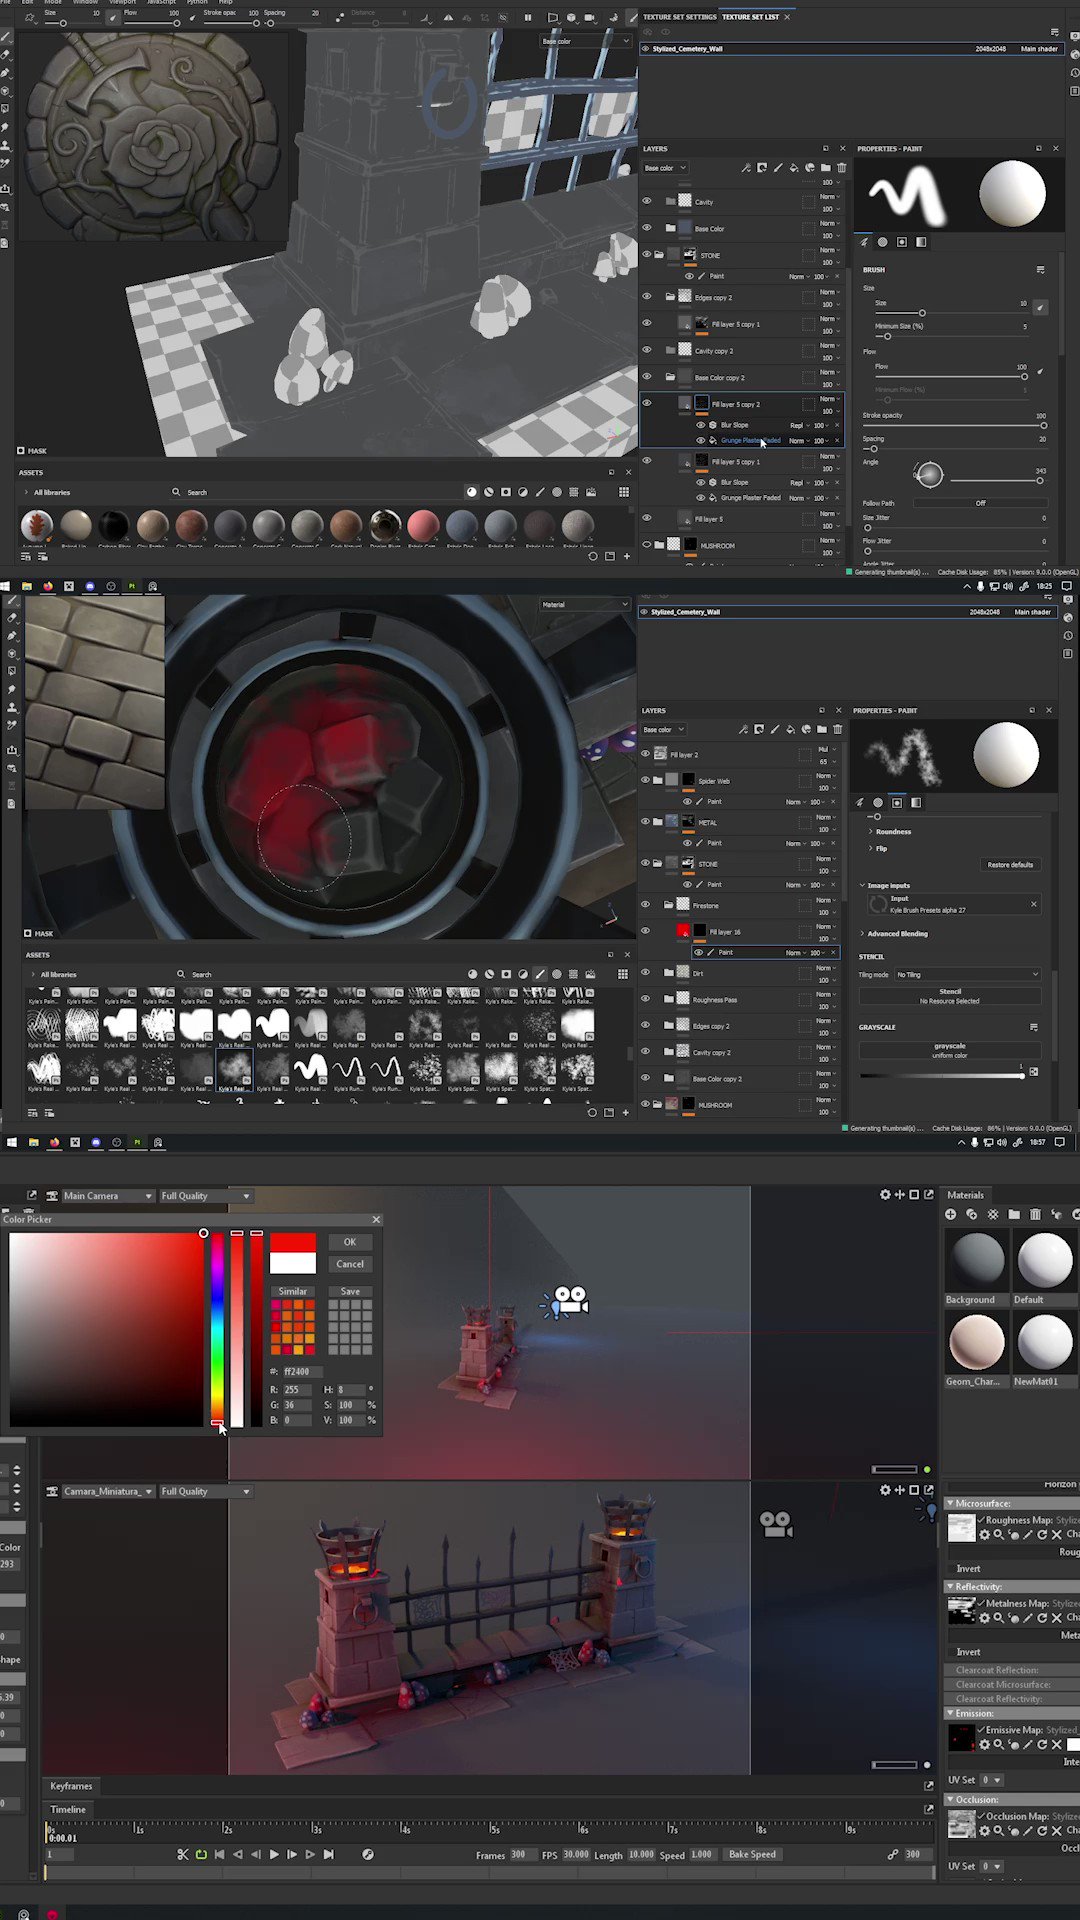This screenshot has height=1920, width=1080.
Task: Delete material trash icon in Toolbag Materials
Action: pyautogui.click(x=1035, y=1214)
